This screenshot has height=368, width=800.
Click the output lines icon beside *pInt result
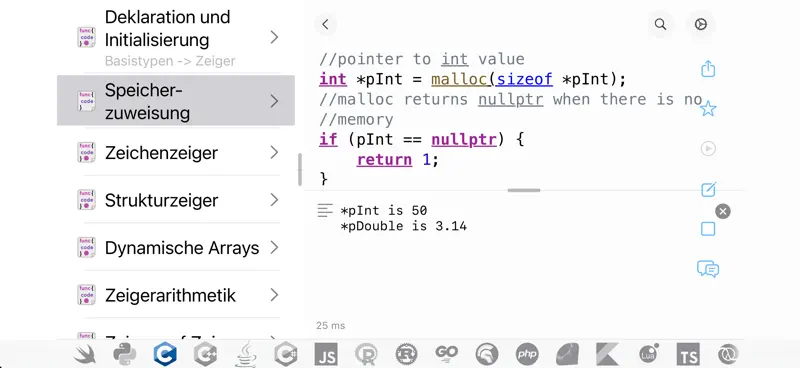(324, 210)
